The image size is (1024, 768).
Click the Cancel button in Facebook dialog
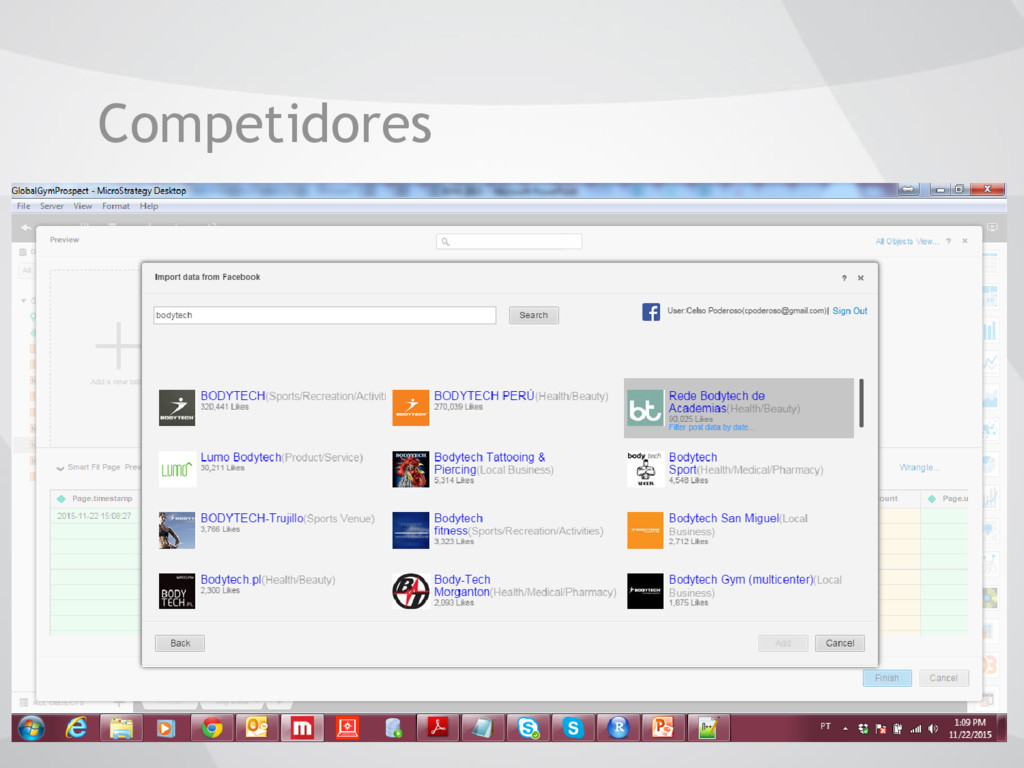[839, 643]
